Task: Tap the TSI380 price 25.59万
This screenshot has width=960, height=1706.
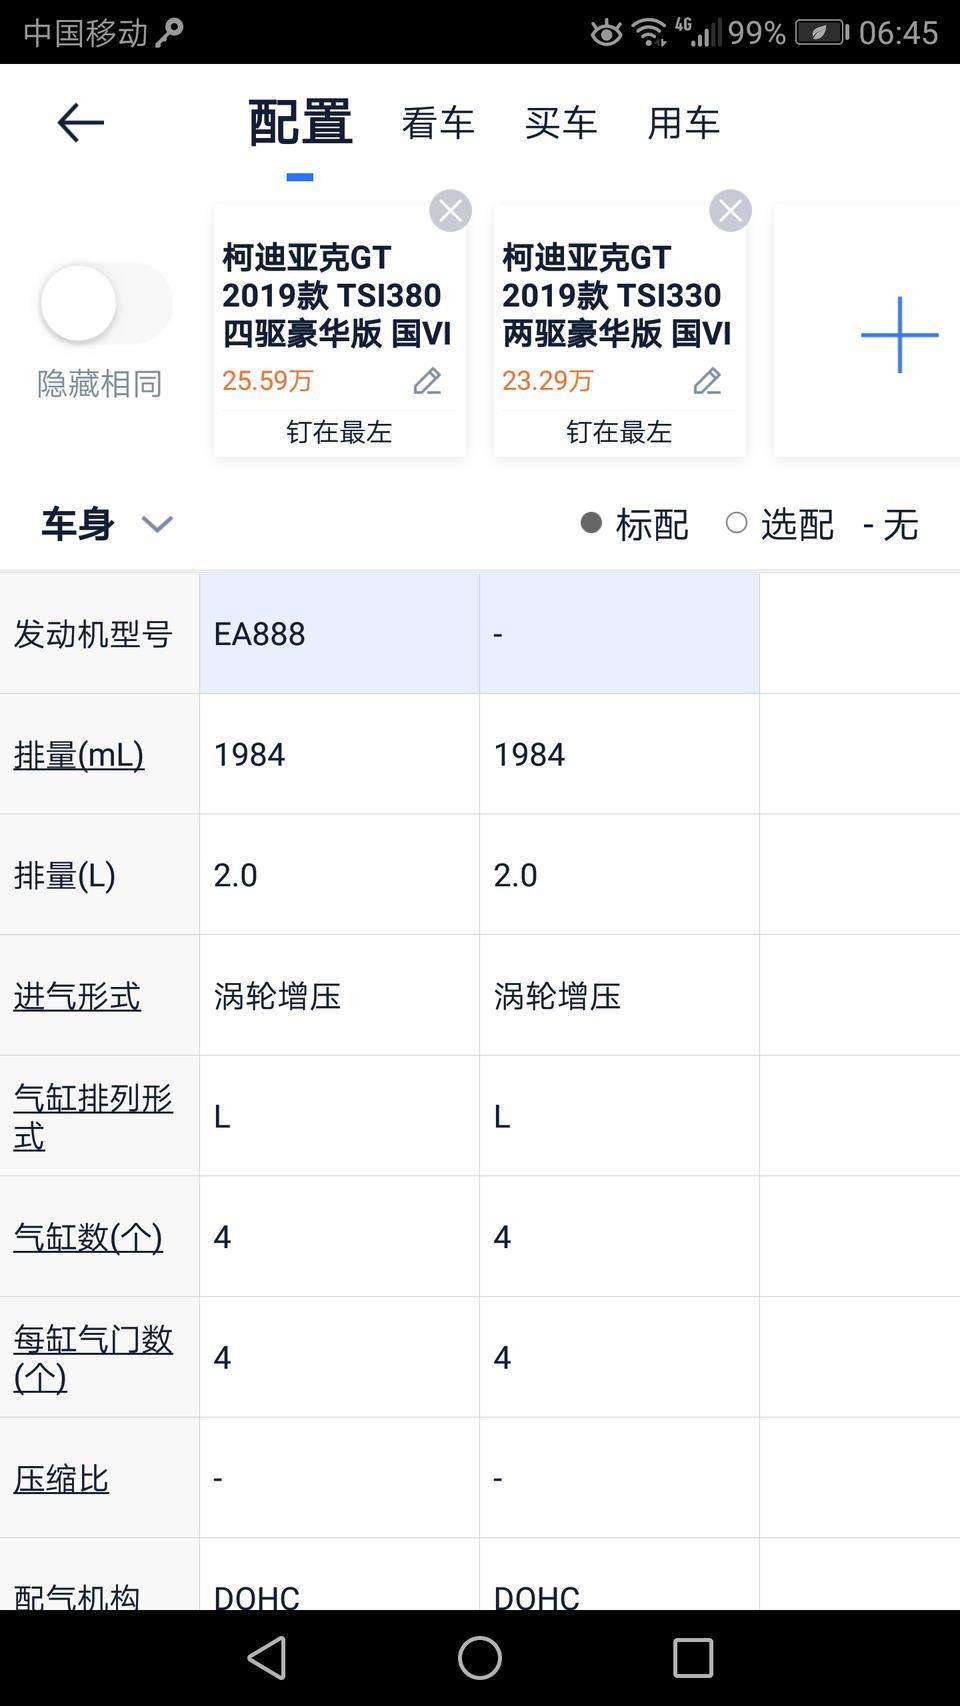Action: [268, 381]
